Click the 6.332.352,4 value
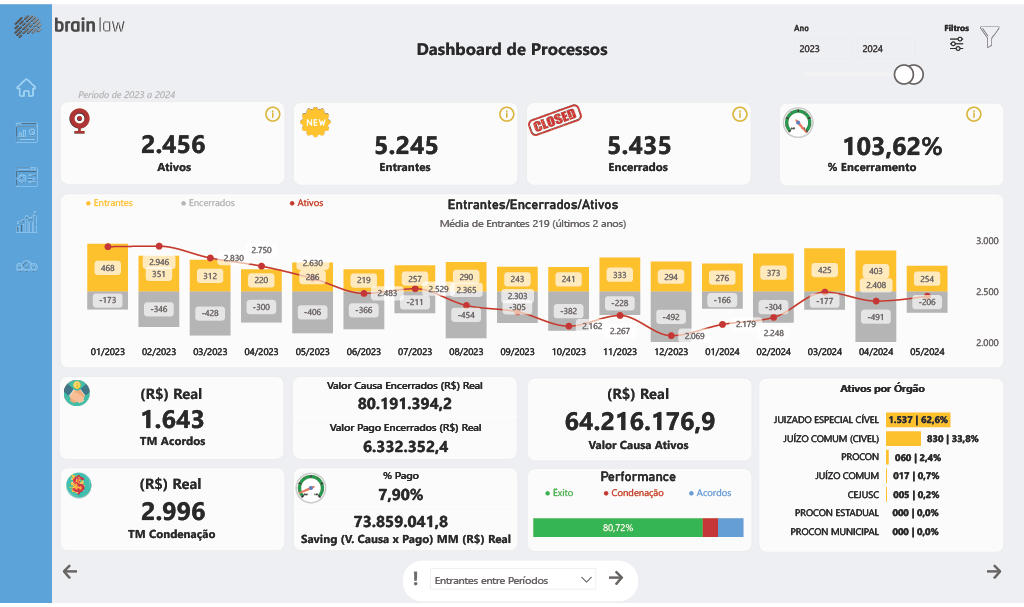Screen dimensions: 1024x607 click(x=406, y=447)
